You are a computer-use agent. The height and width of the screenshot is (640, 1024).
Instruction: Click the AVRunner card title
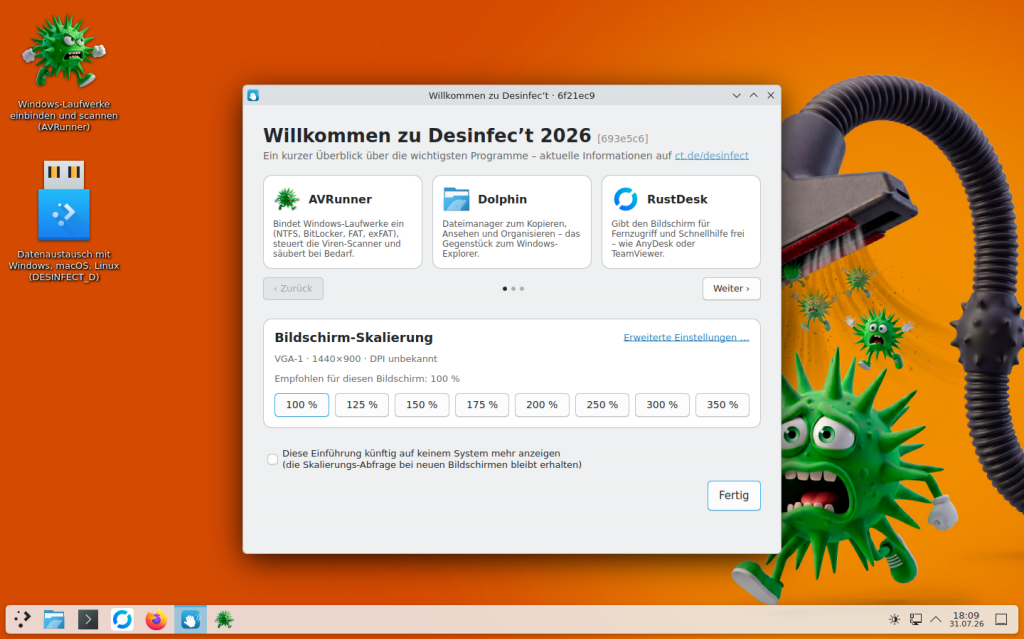(x=340, y=199)
